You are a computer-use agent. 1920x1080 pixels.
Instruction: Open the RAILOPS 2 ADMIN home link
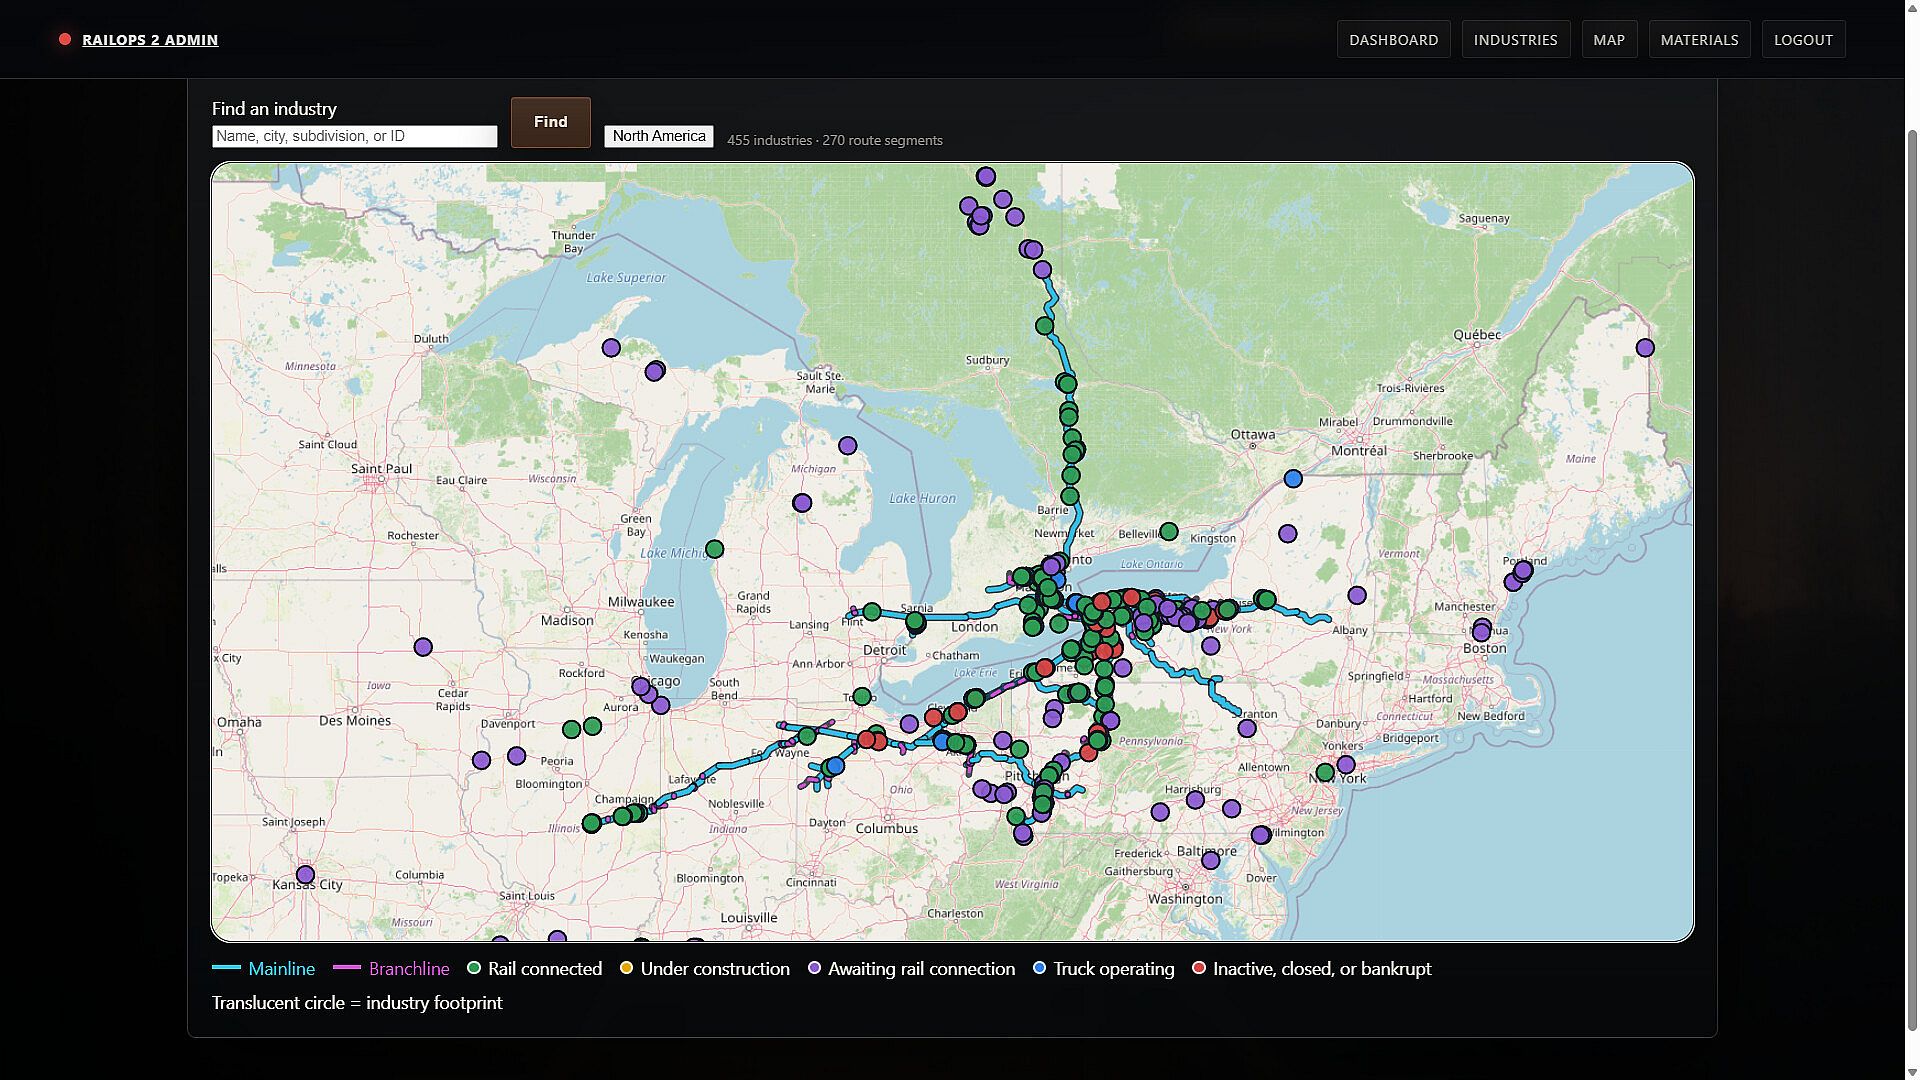click(x=150, y=40)
